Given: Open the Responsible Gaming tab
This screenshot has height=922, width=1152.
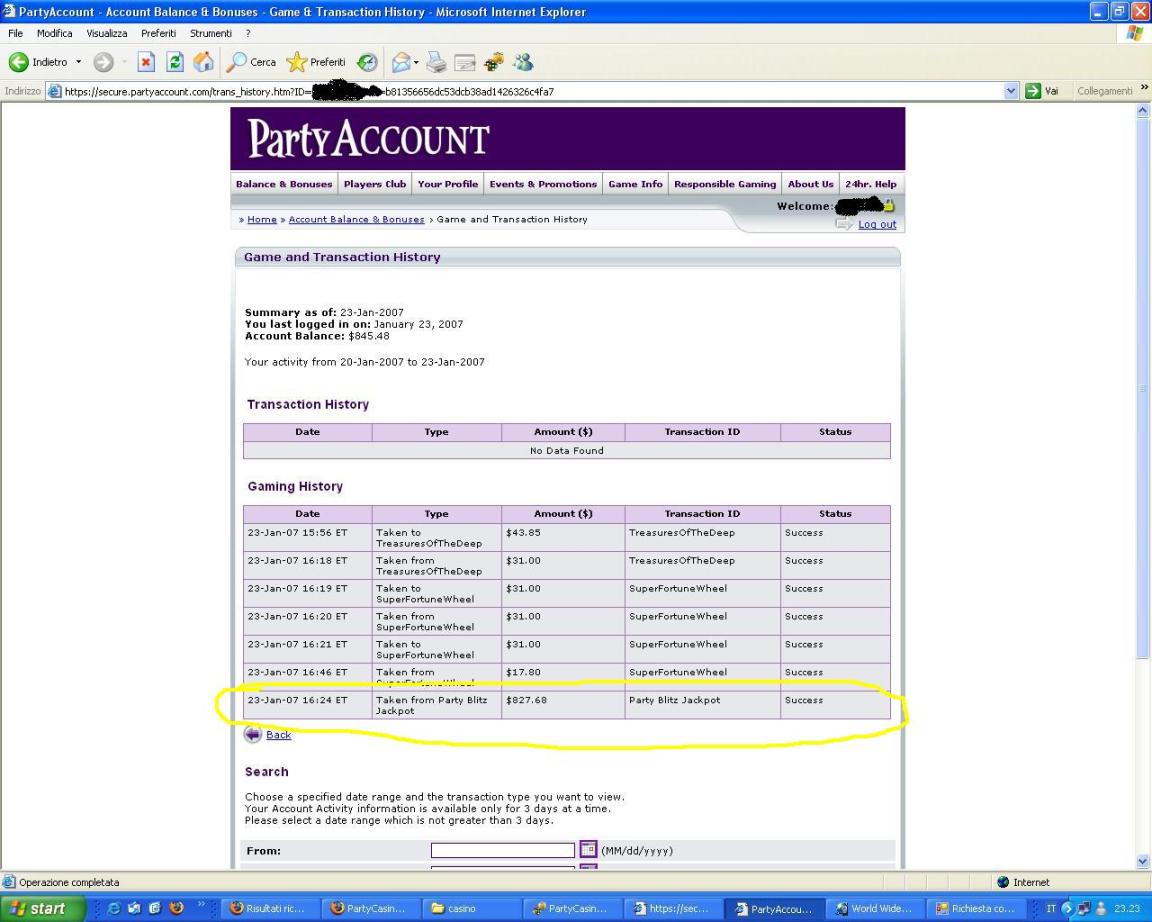Looking at the screenshot, I should pyautogui.click(x=724, y=184).
